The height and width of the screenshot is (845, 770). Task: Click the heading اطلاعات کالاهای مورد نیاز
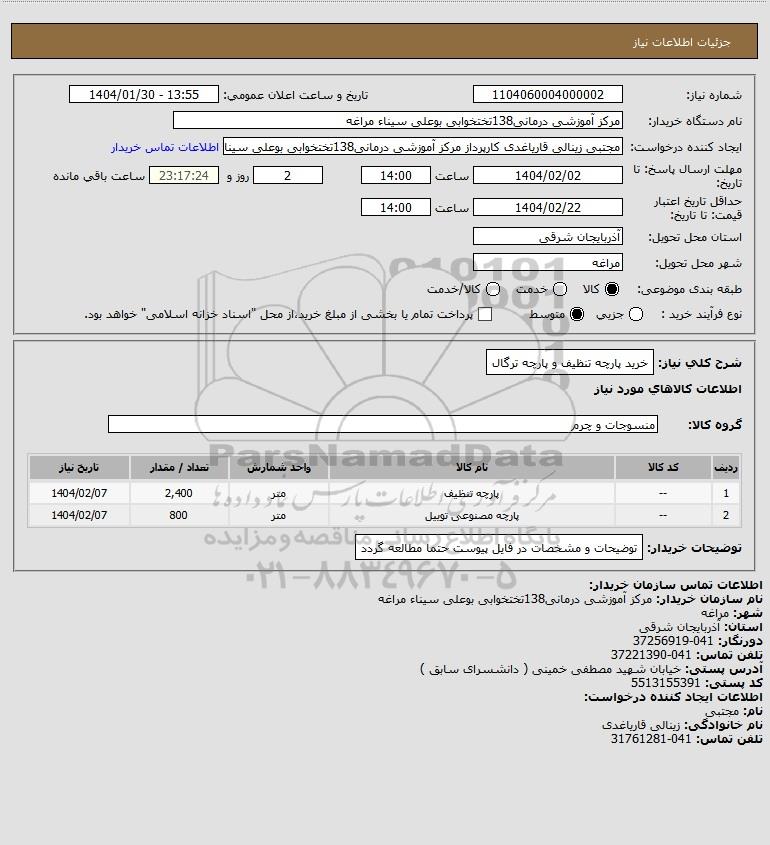668,389
